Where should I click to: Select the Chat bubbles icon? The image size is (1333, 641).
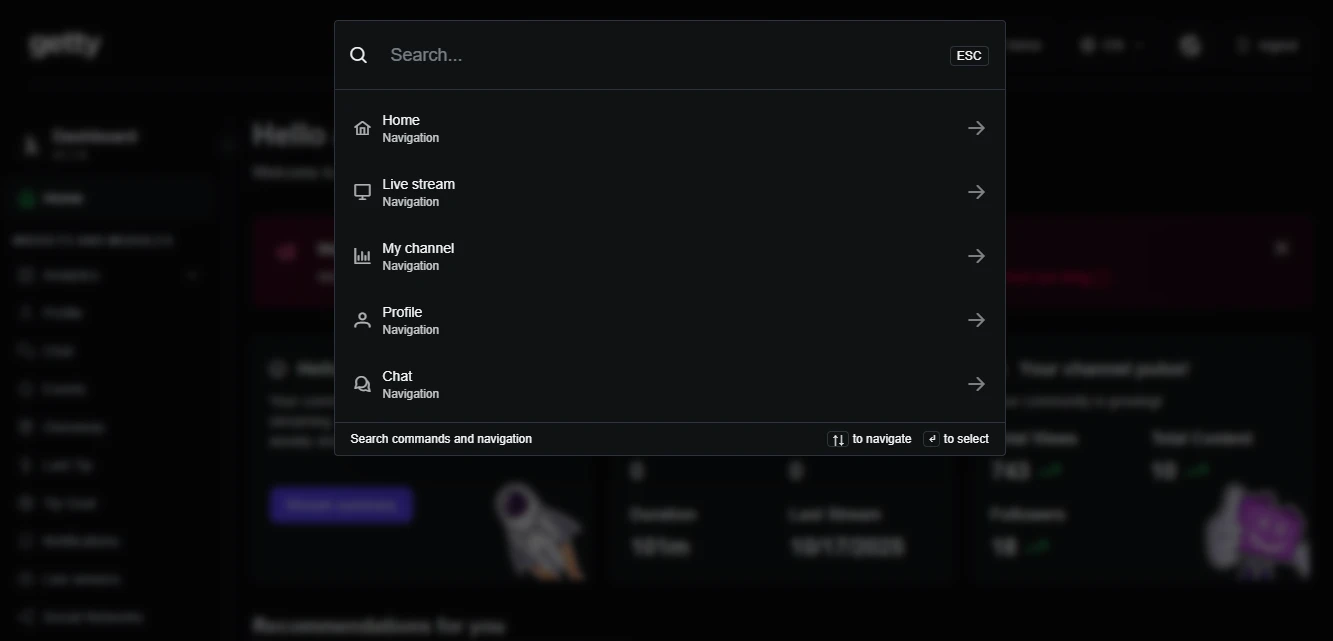(x=363, y=384)
